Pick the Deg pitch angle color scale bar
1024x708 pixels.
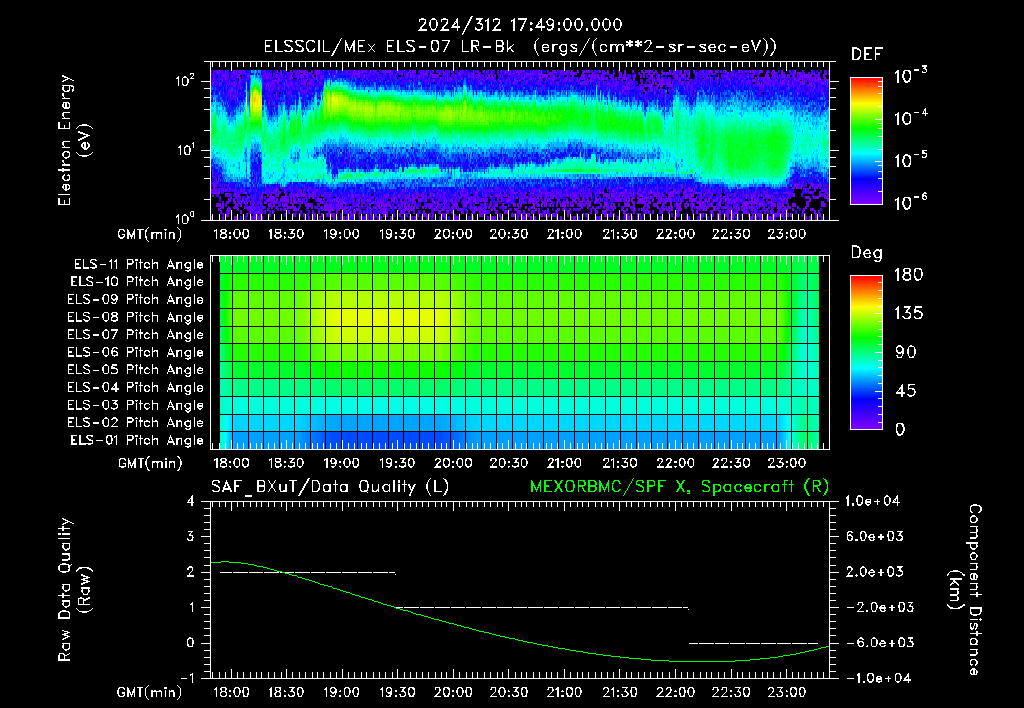point(866,352)
